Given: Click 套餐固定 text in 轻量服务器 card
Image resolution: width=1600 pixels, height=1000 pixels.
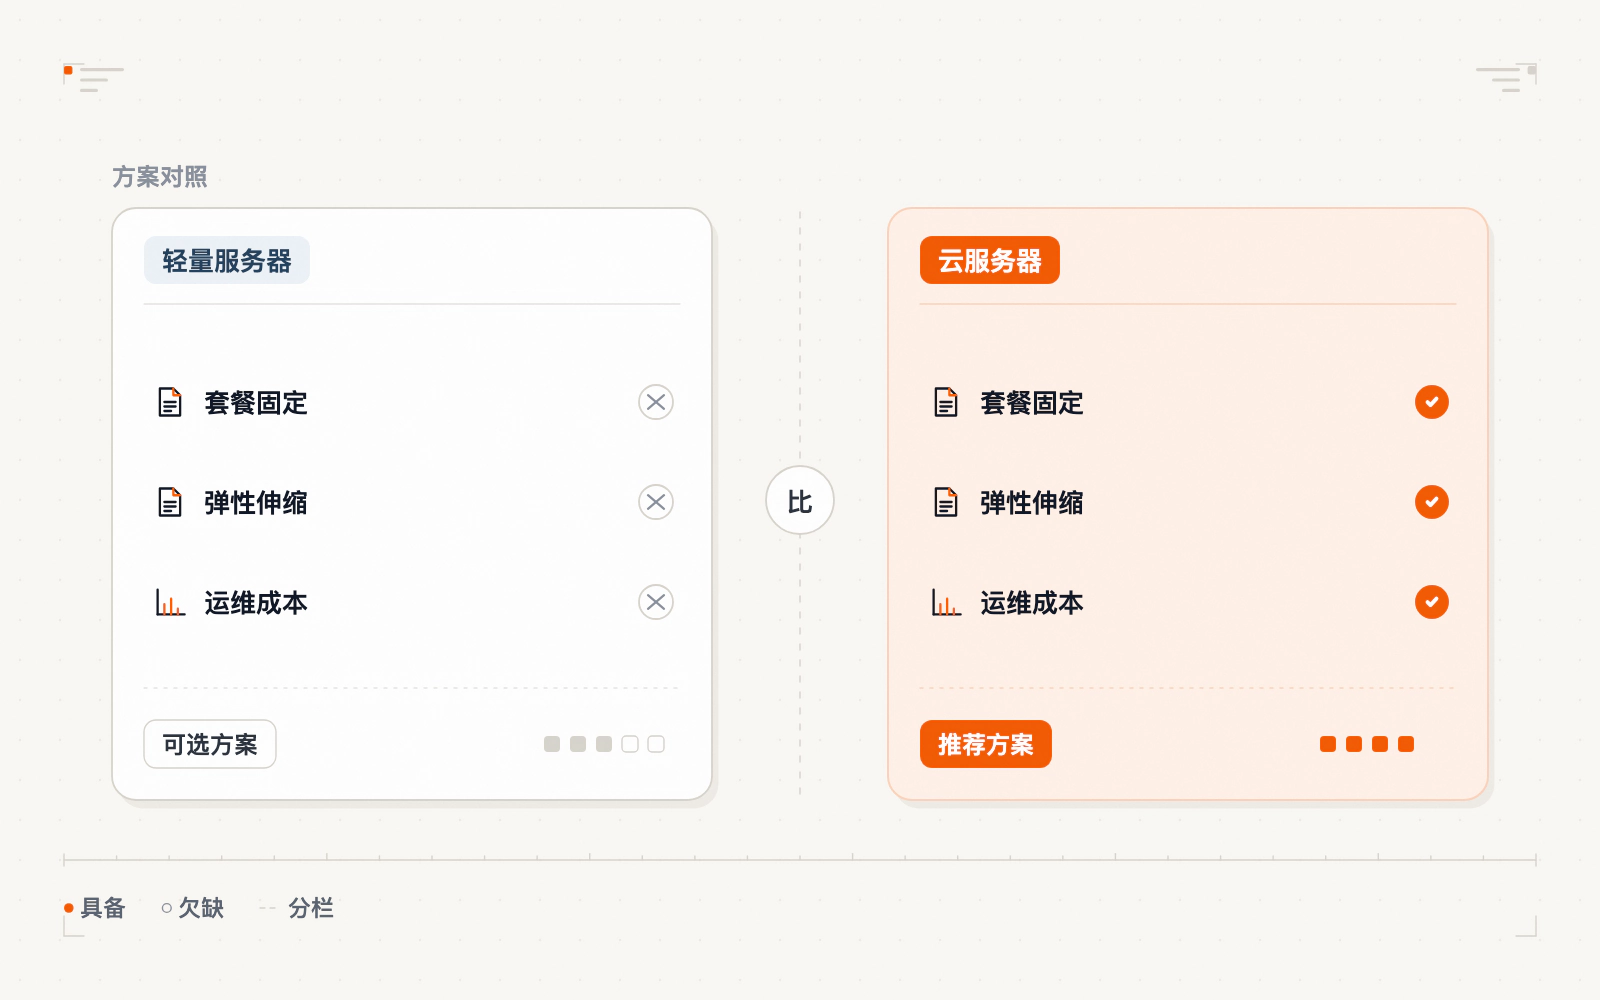Looking at the screenshot, I should point(256,403).
